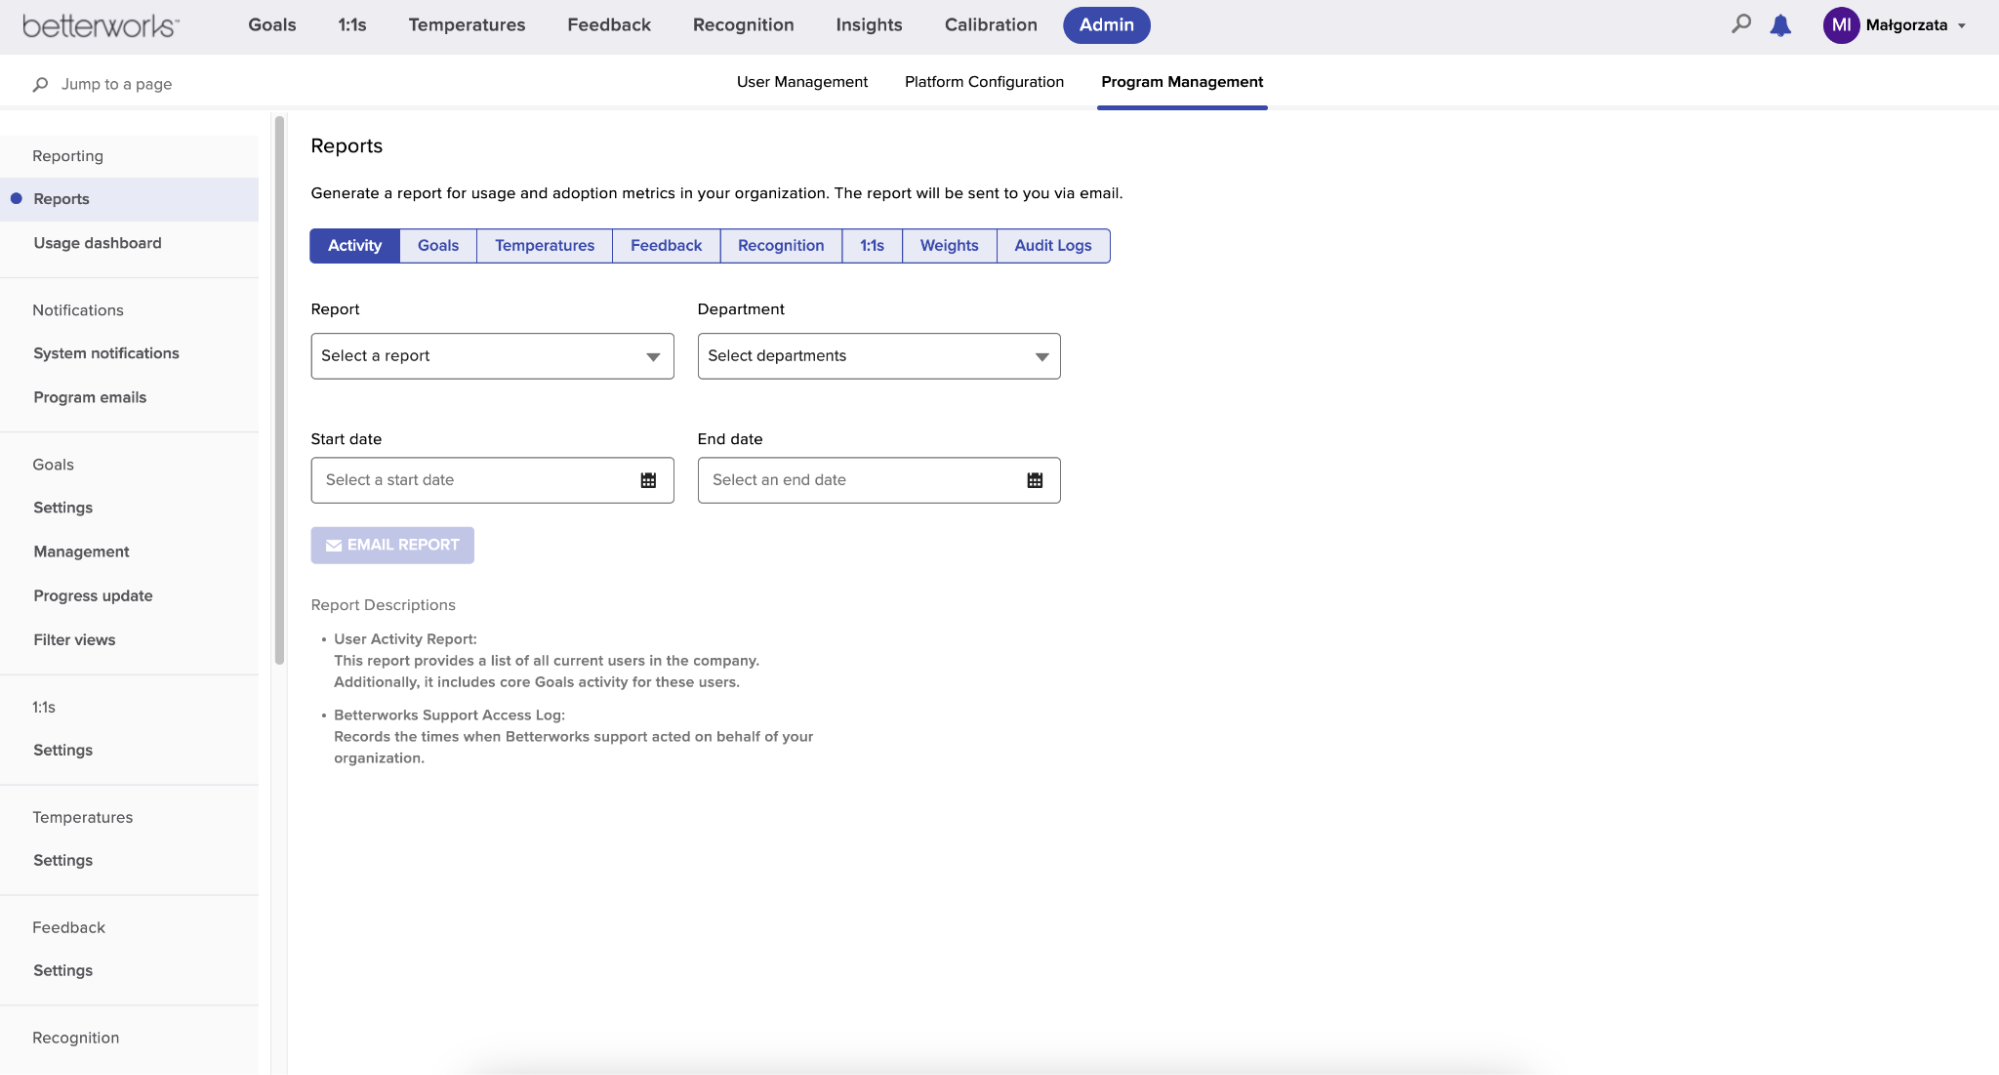
Task: Open the Select a report dropdown
Action: pos(492,356)
